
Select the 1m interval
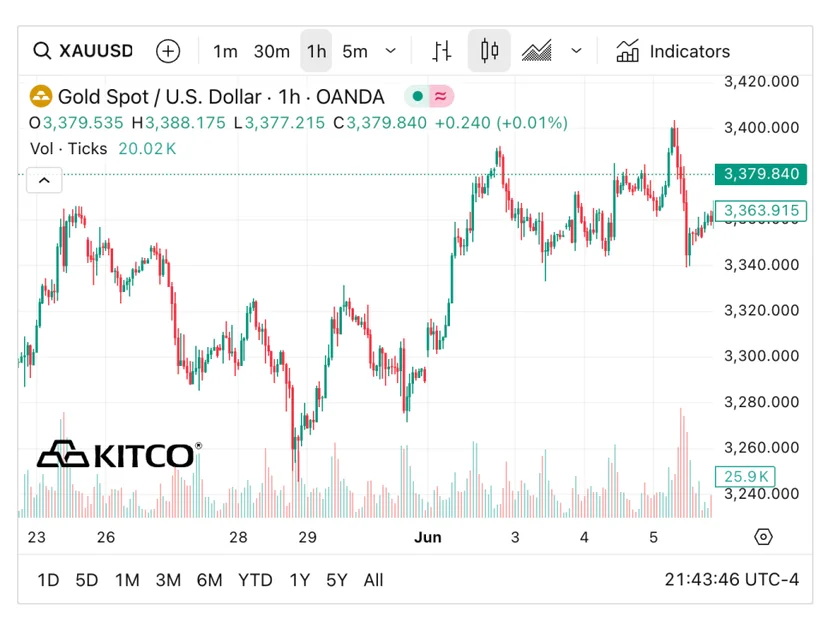click(x=225, y=51)
